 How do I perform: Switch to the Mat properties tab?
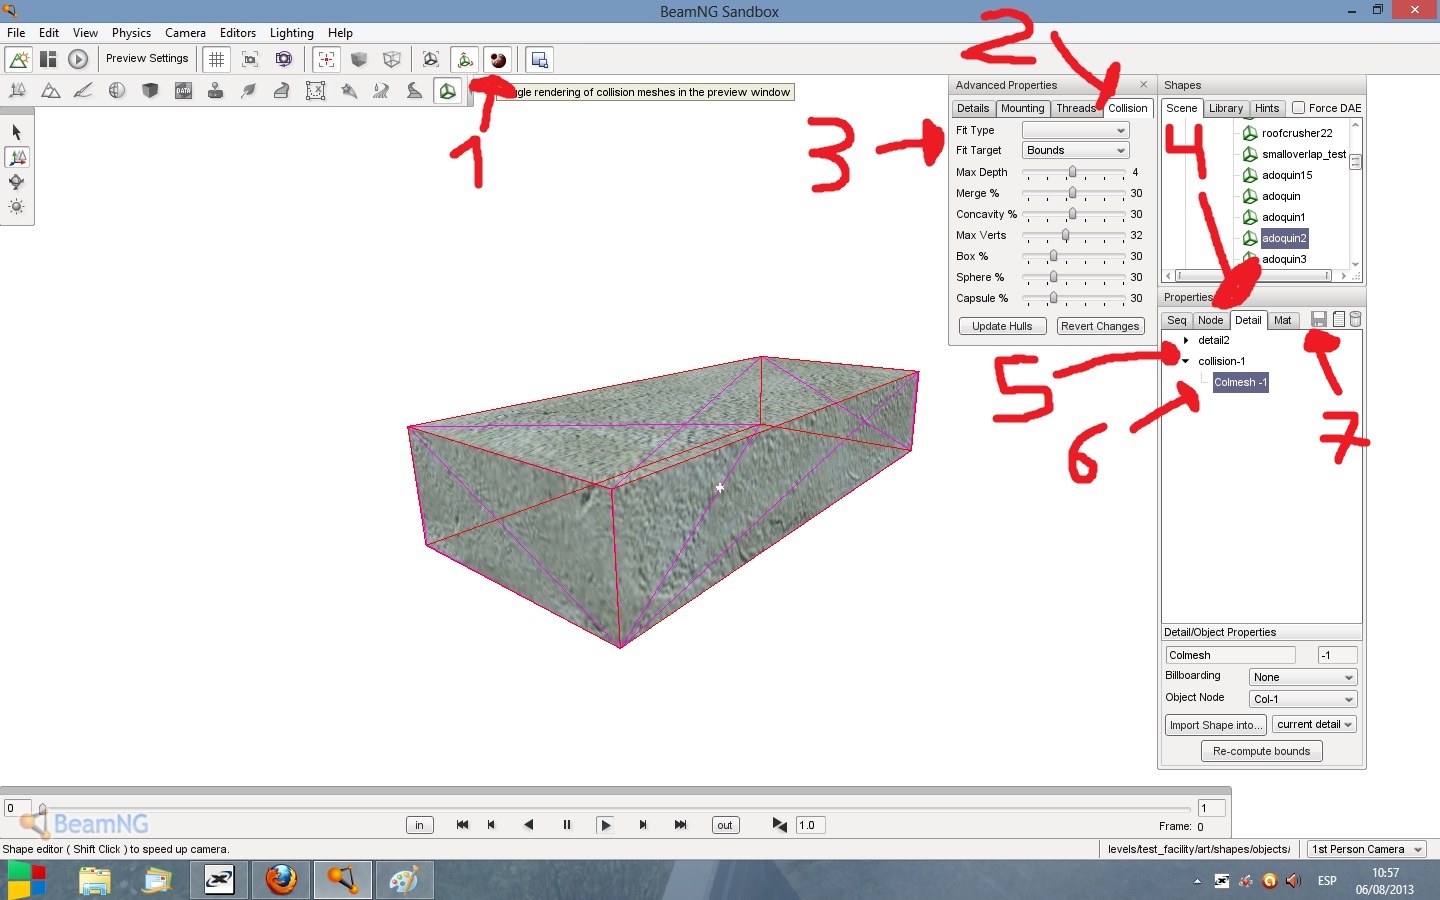click(x=1282, y=320)
